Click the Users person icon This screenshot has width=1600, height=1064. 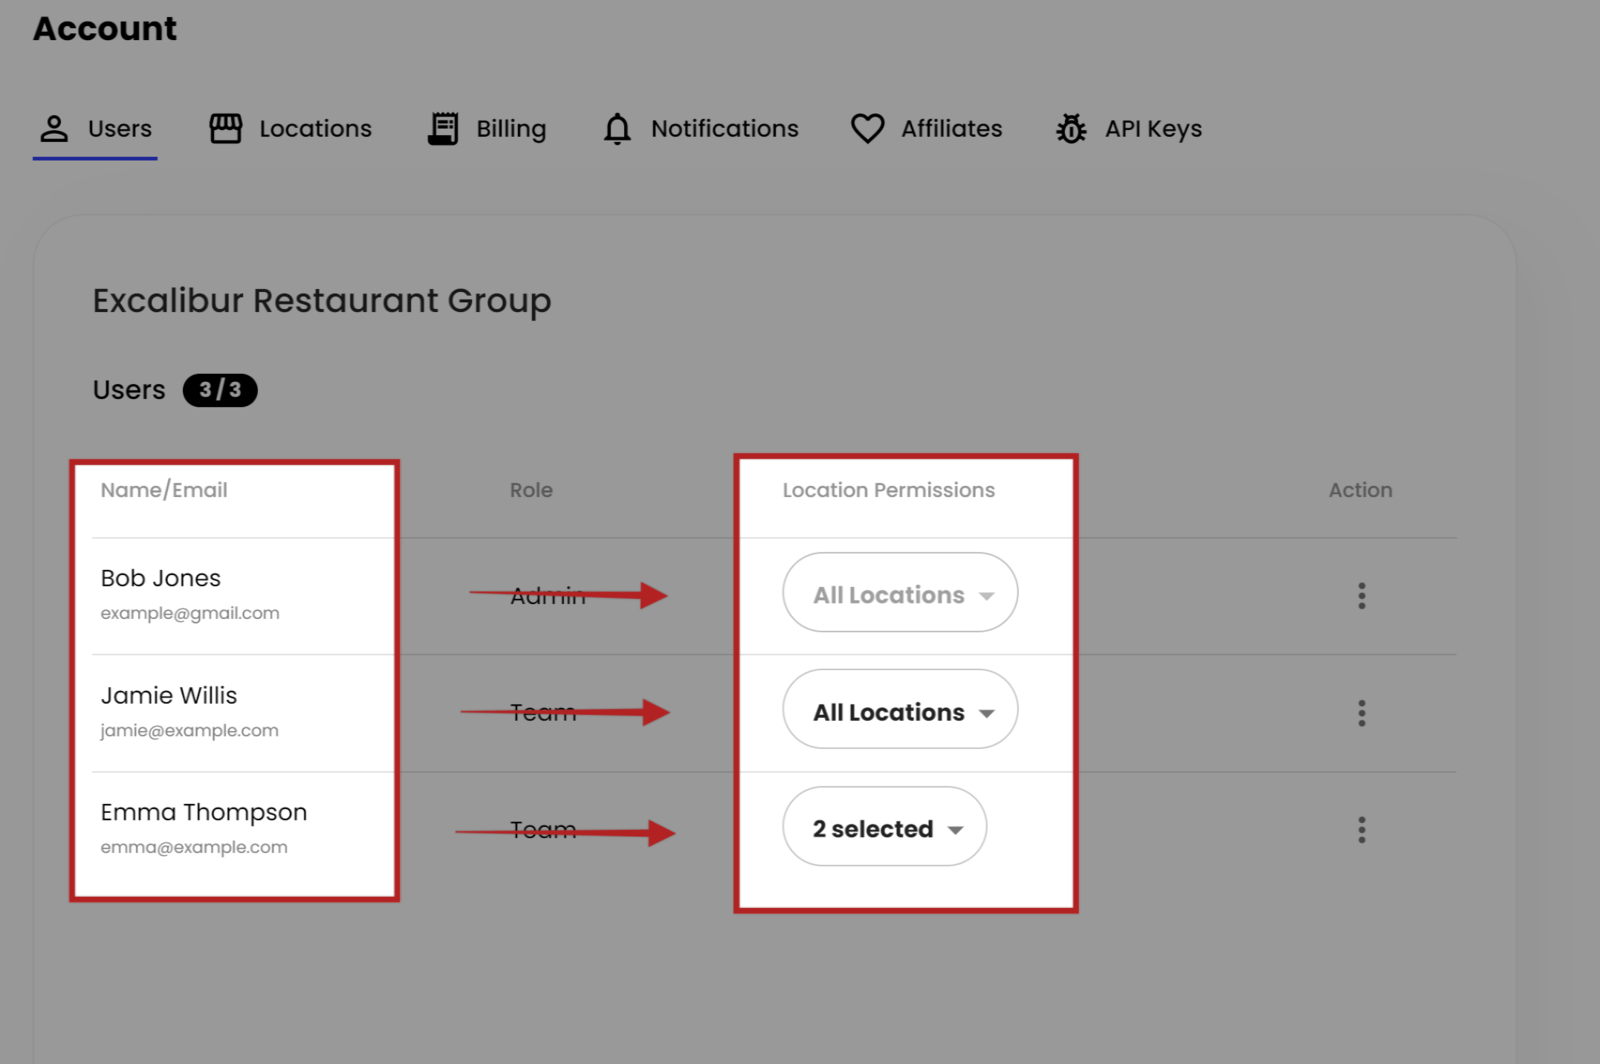[54, 129]
